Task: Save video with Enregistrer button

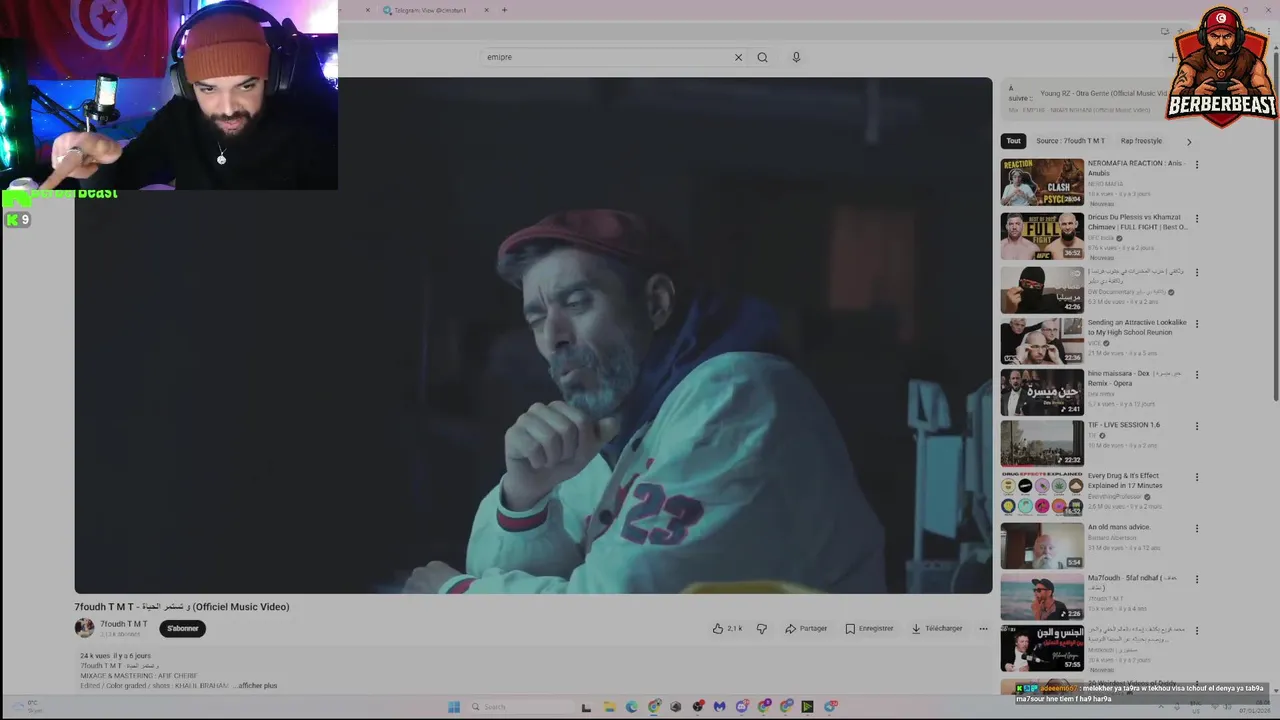Action: (x=869, y=628)
